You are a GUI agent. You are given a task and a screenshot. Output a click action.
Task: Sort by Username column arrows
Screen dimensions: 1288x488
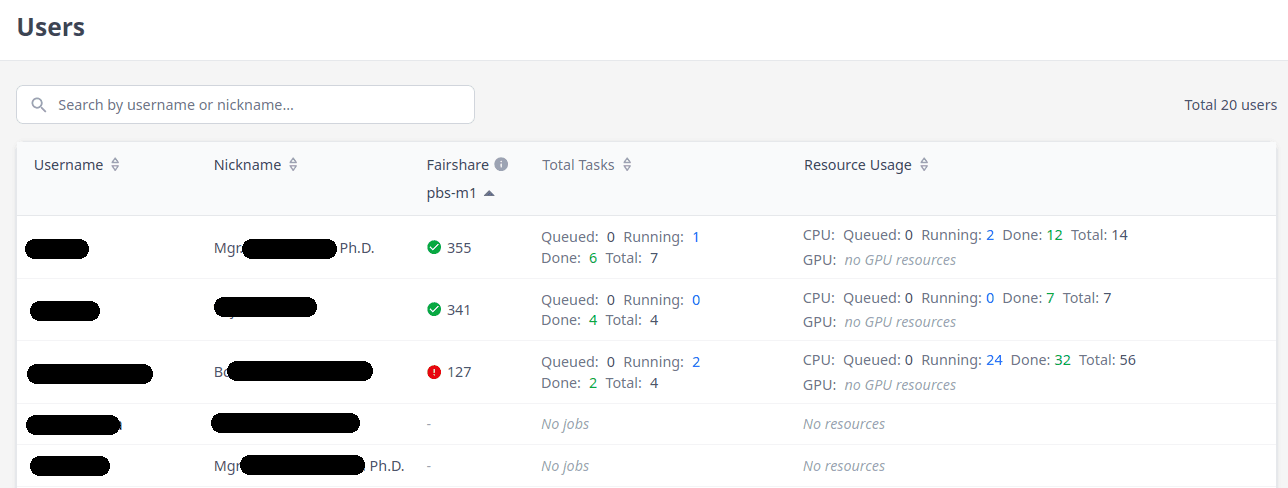pyautogui.click(x=115, y=165)
